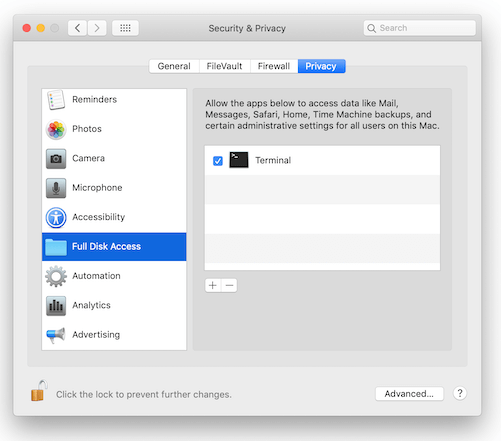The height and width of the screenshot is (441, 501).
Task: Go forward with the right arrow
Action: (97, 28)
